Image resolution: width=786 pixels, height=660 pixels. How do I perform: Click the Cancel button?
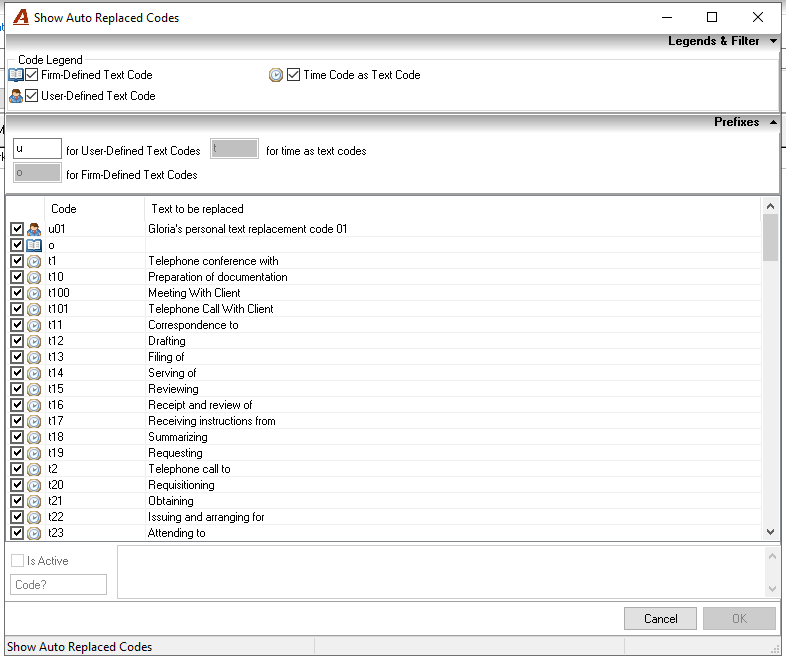click(660, 619)
